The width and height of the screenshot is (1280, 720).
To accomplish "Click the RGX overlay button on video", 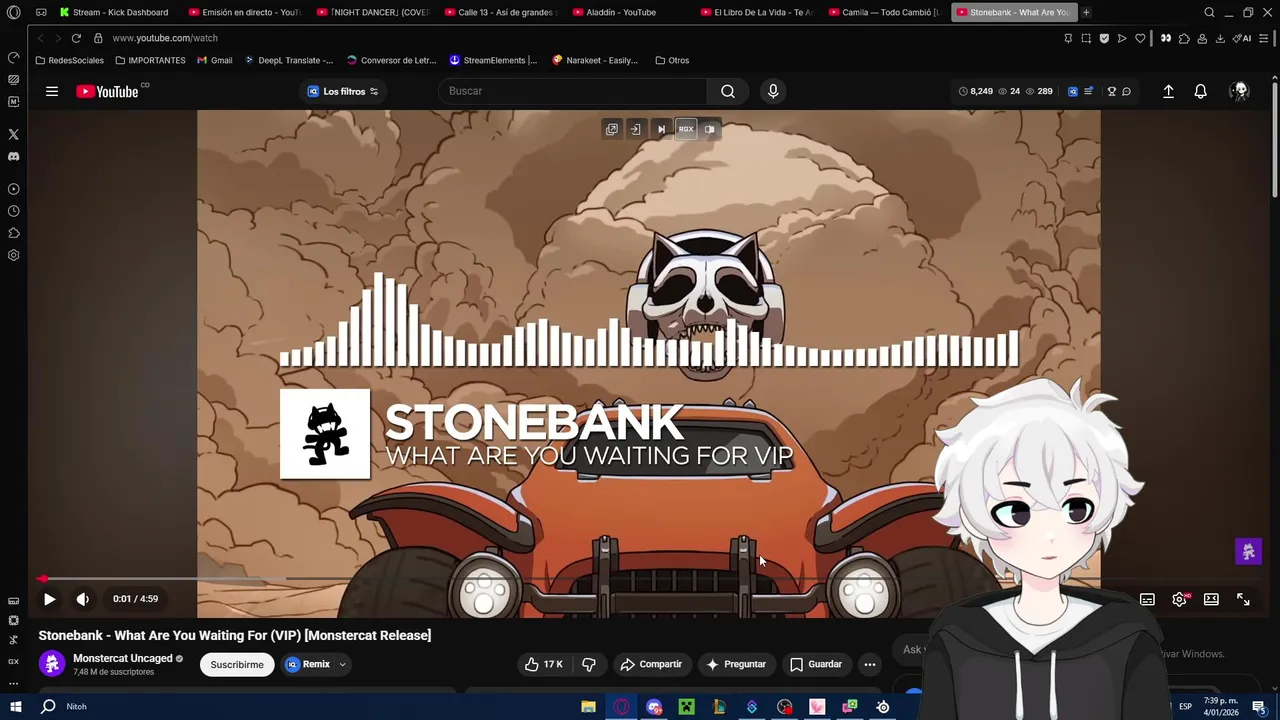I will coord(686,129).
